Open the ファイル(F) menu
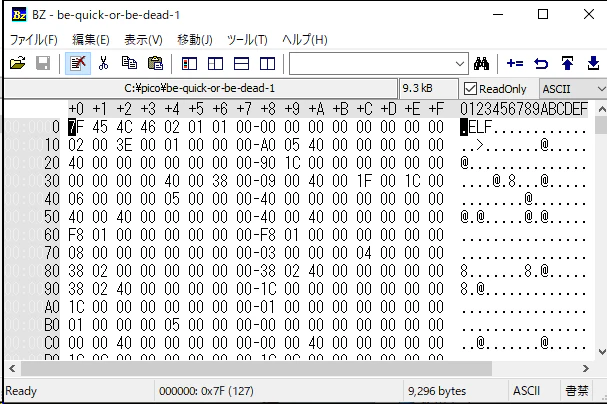Image resolution: width=607 pixels, height=404 pixels. 34,39
